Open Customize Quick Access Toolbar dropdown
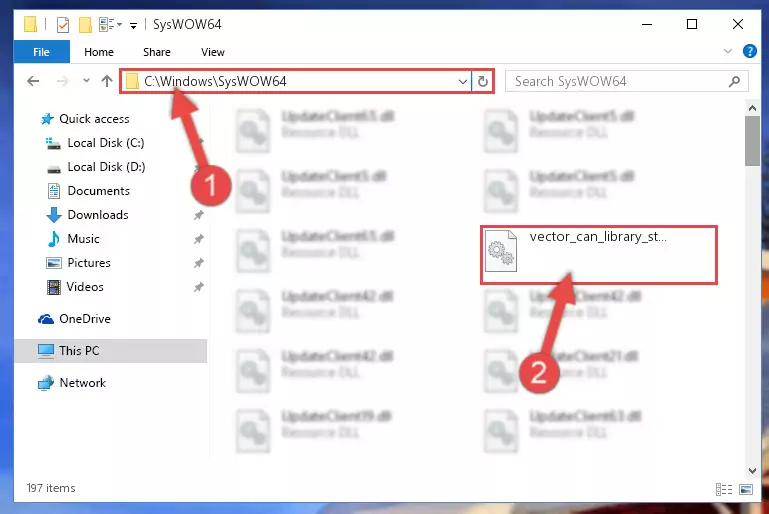 click(133, 26)
